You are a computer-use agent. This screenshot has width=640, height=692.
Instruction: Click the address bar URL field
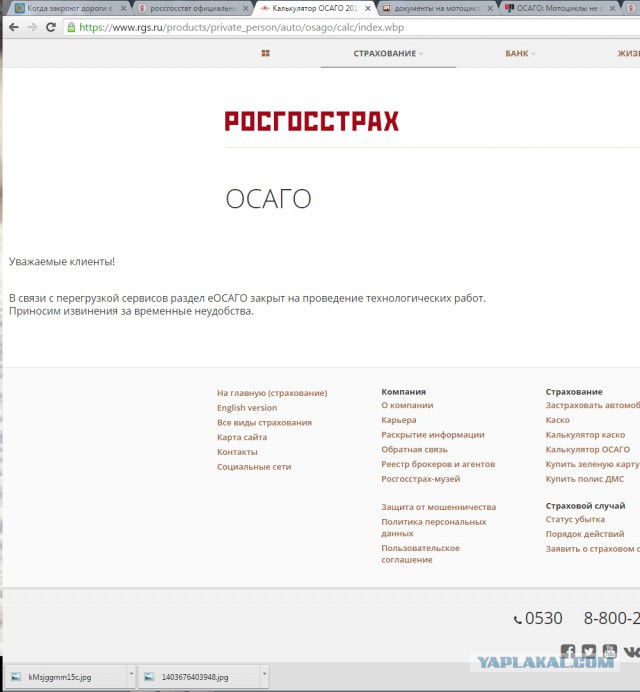[353, 27]
